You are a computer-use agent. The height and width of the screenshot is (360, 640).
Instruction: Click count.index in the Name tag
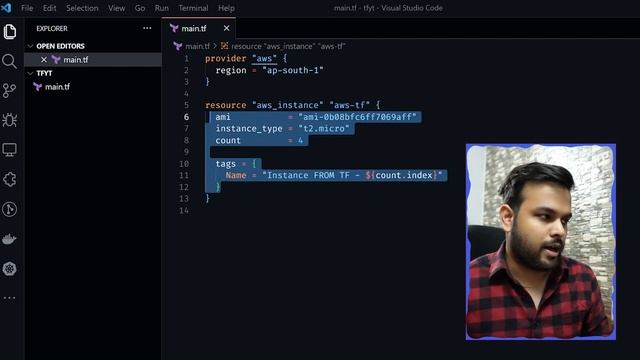(404, 175)
